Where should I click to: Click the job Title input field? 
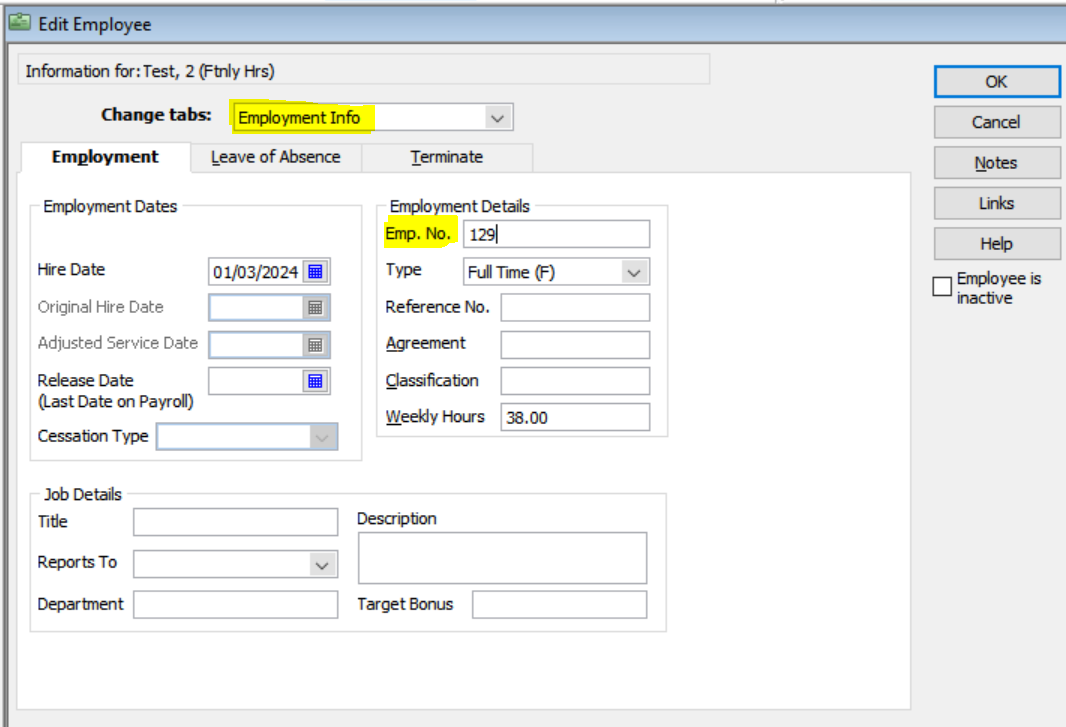click(235, 522)
